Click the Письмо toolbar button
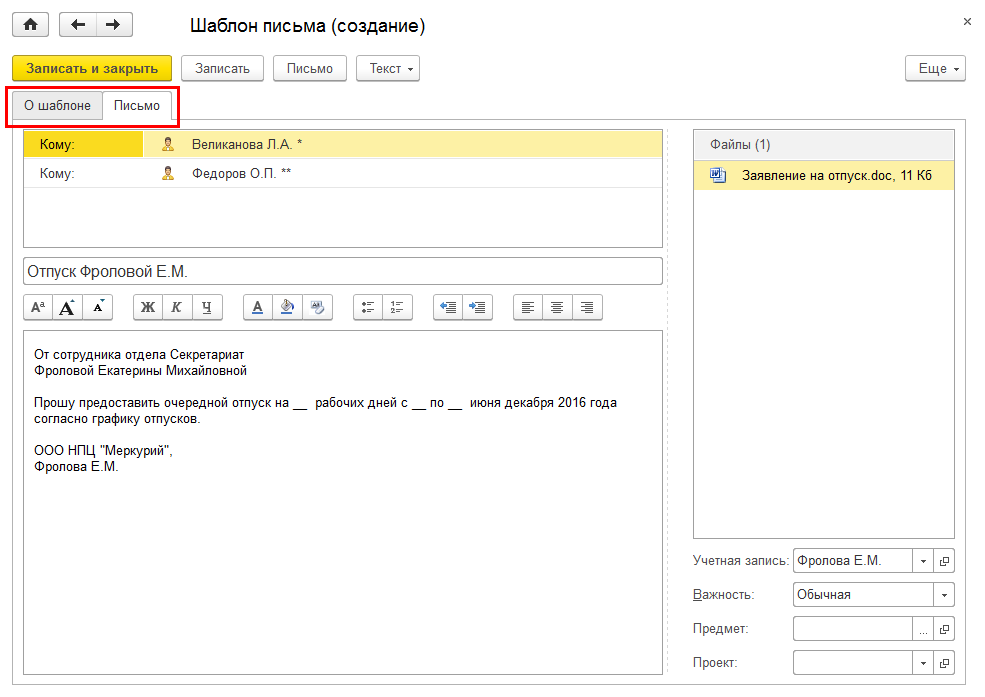The height and width of the screenshot is (697, 985). click(x=310, y=68)
